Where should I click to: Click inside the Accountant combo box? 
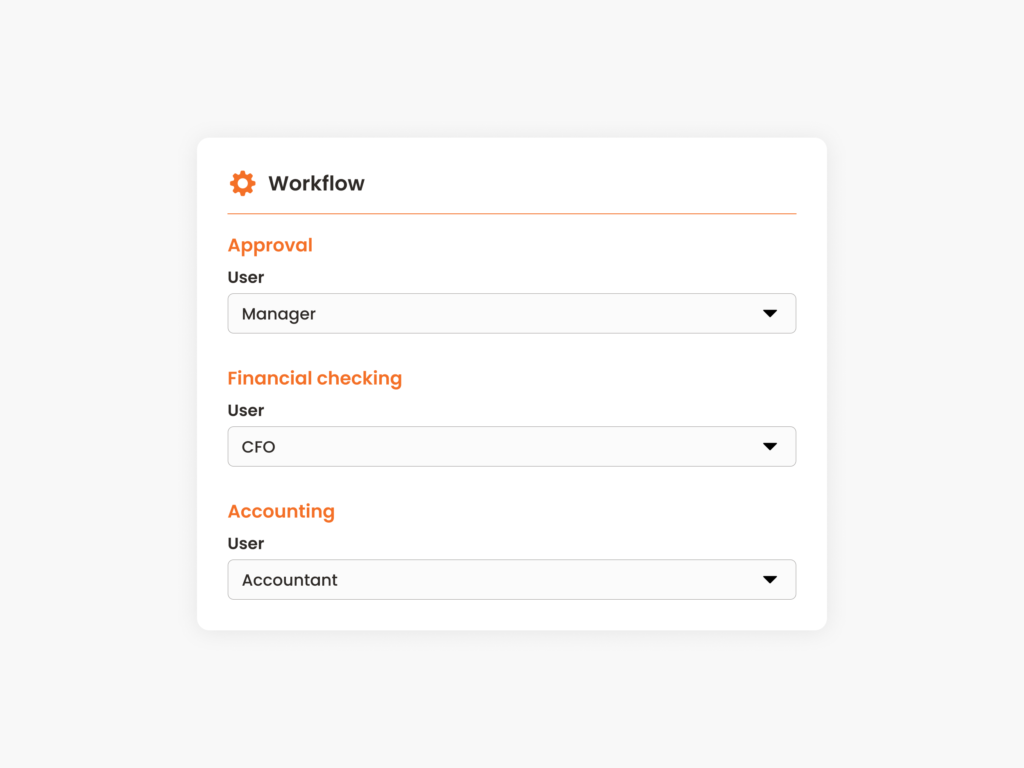click(450, 579)
